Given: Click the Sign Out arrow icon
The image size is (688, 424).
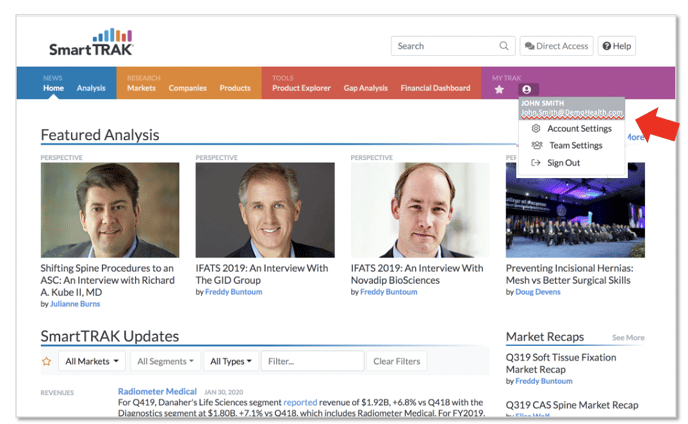Looking at the screenshot, I should pyautogui.click(x=536, y=163).
